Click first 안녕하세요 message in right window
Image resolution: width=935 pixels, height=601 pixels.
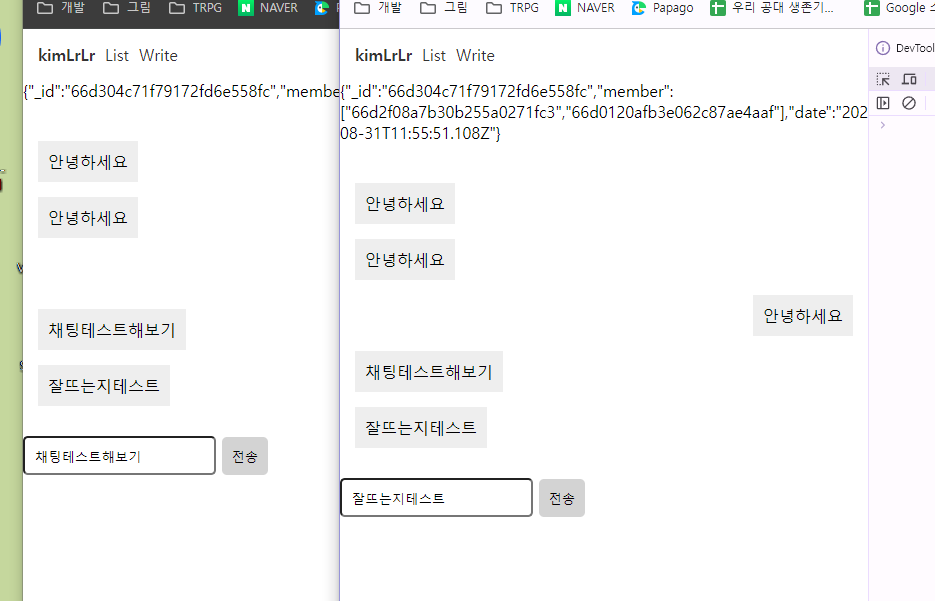405,204
